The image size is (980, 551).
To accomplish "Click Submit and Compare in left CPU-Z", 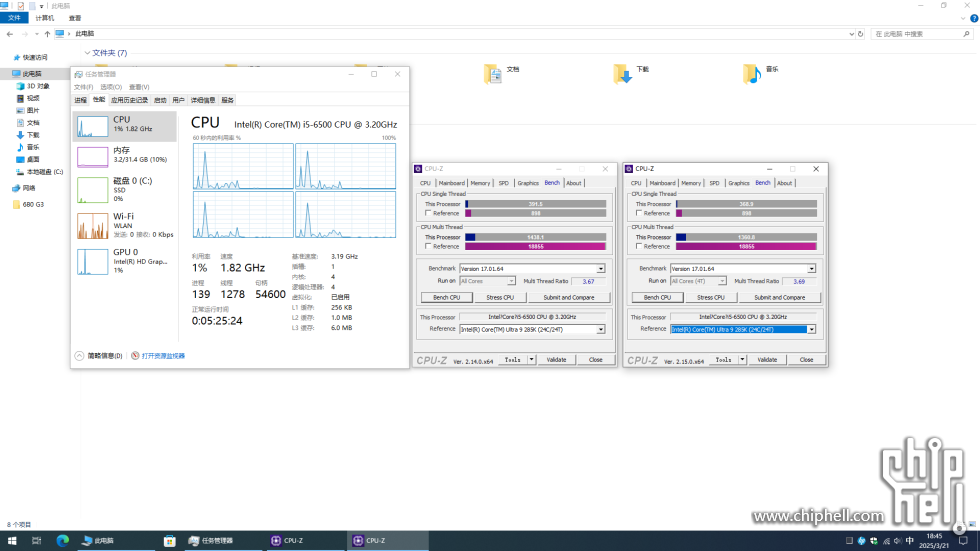I will coord(569,297).
